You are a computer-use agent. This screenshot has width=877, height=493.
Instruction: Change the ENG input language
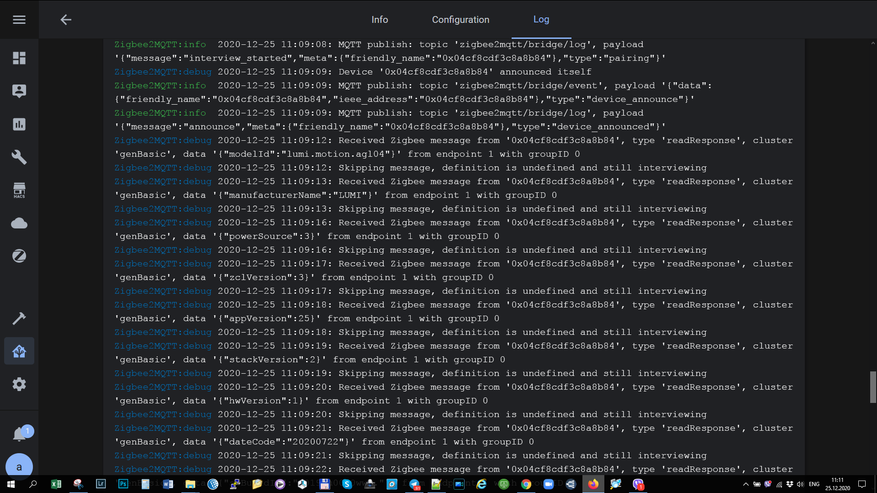pyautogui.click(x=814, y=484)
